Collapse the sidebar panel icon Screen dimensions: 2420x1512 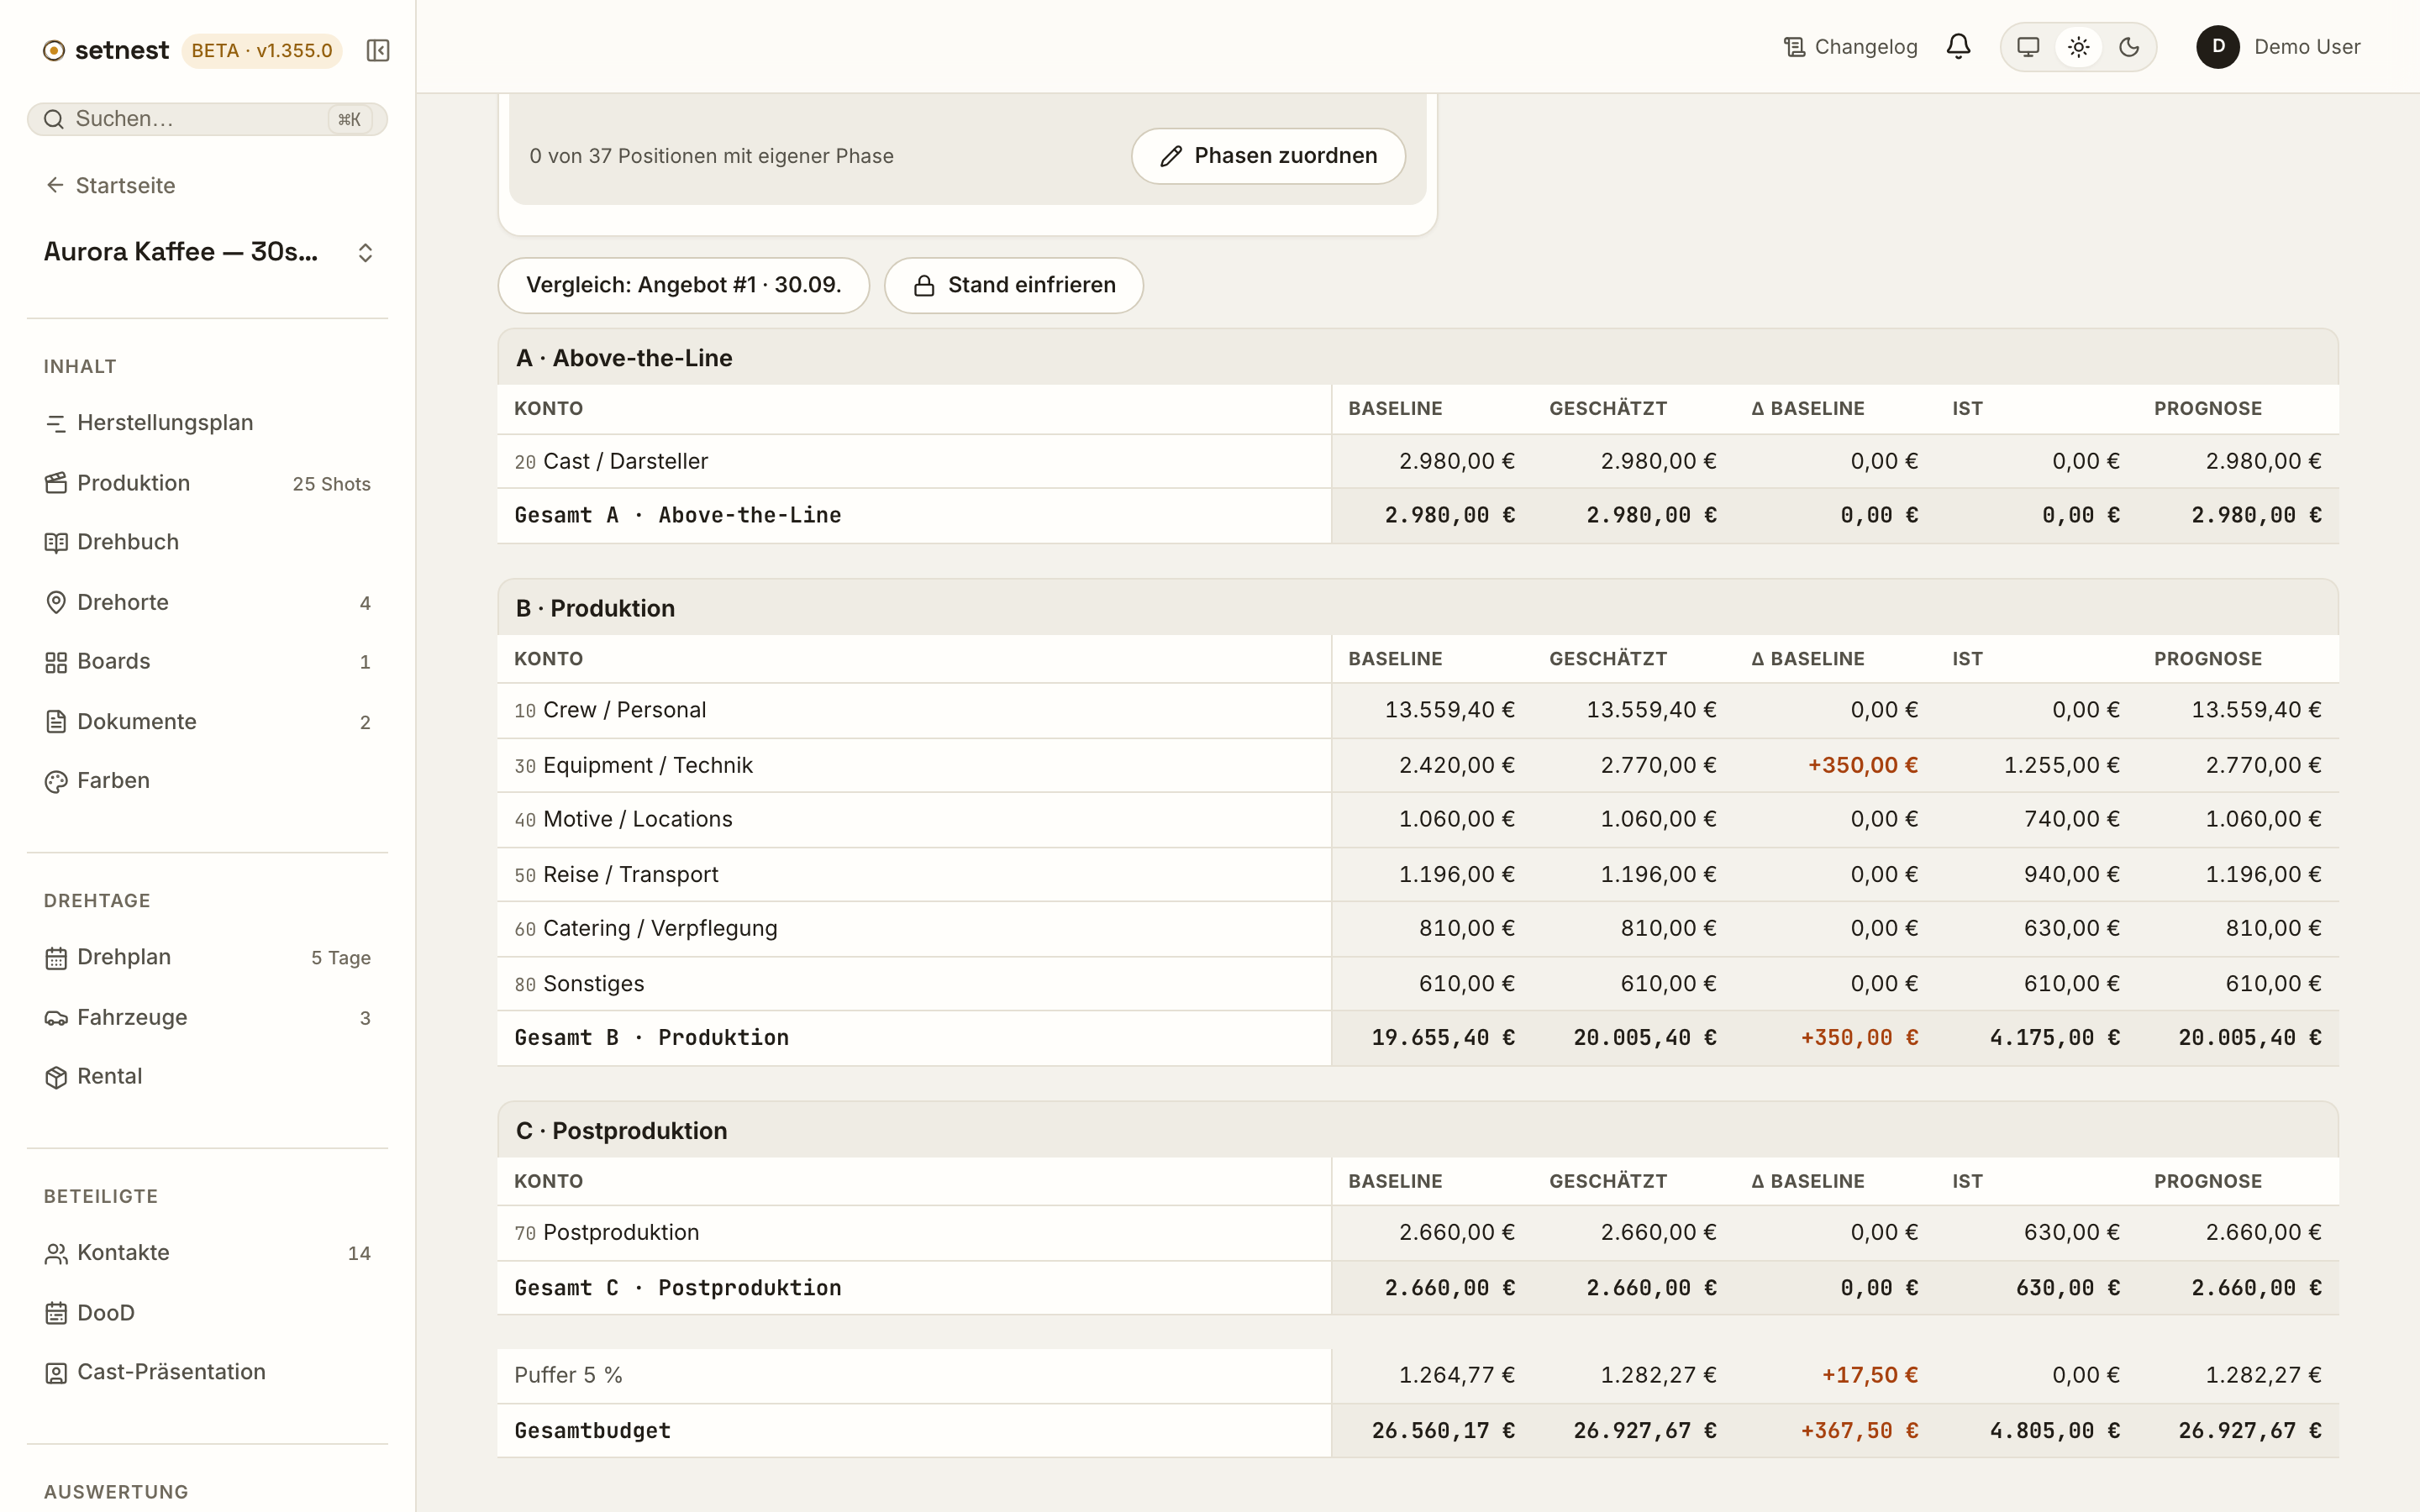point(377,50)
